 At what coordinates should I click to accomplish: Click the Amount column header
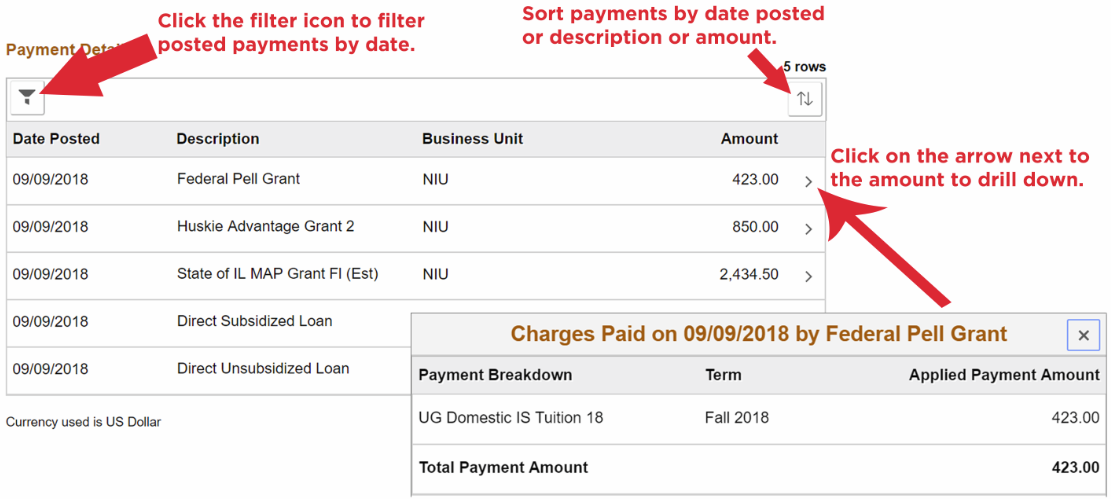click(x=749, y=139)
